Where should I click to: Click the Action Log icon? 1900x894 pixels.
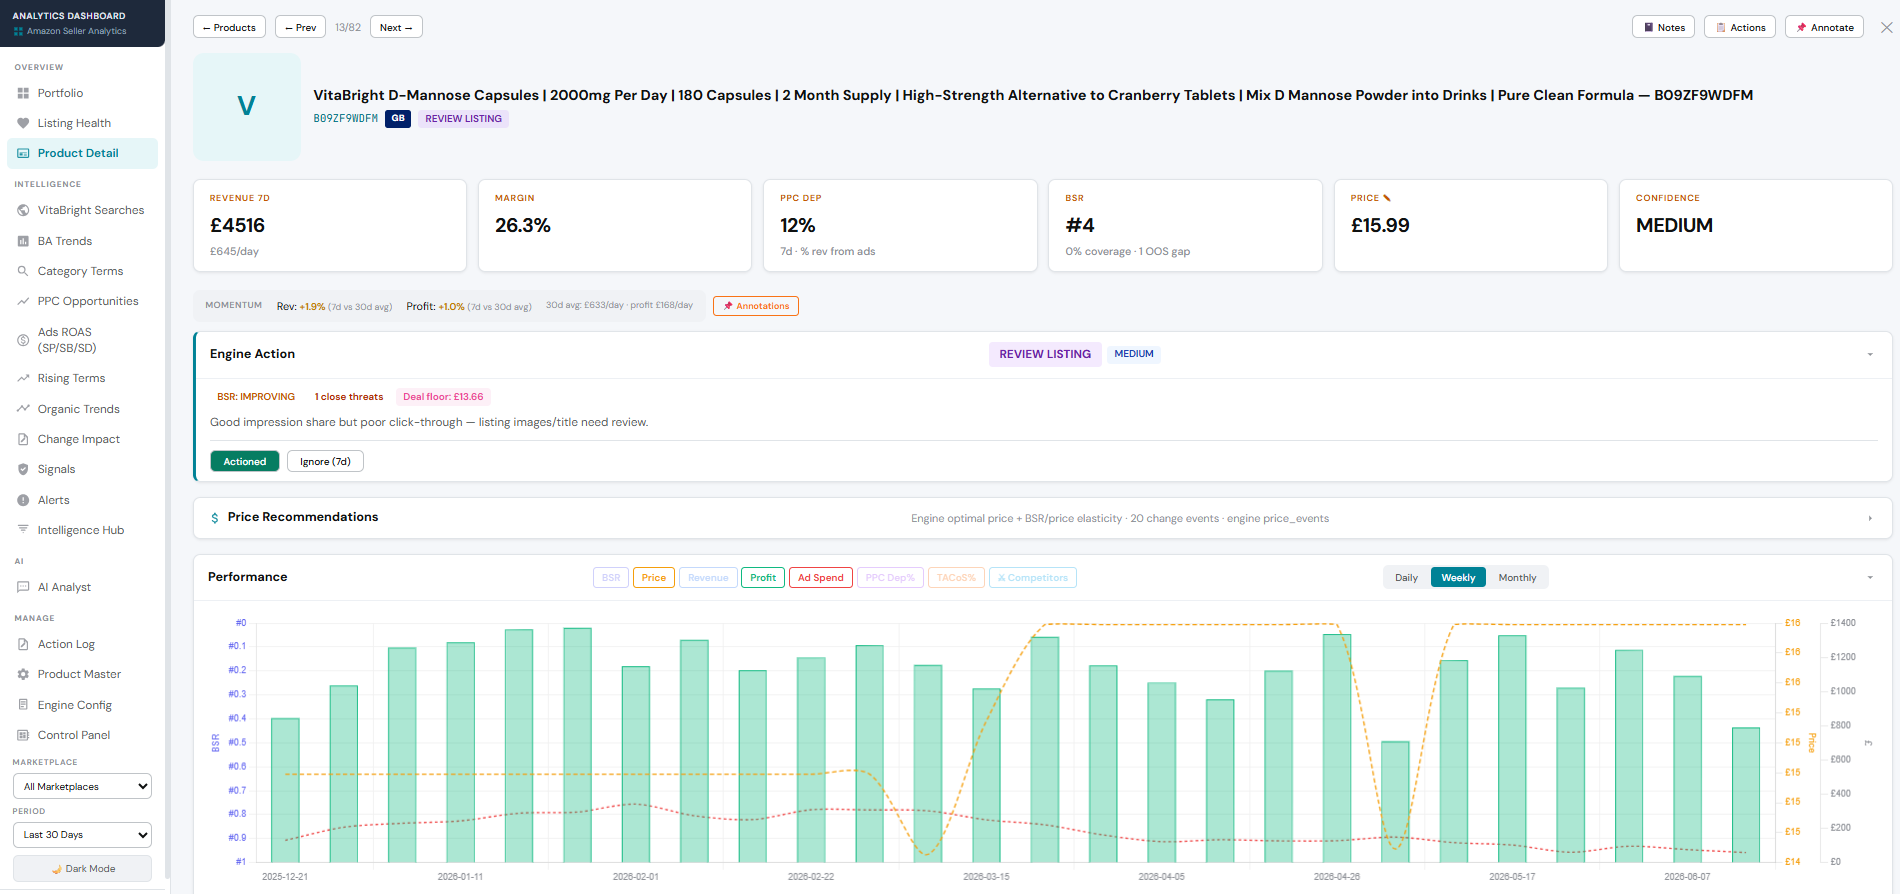[23, 644]
